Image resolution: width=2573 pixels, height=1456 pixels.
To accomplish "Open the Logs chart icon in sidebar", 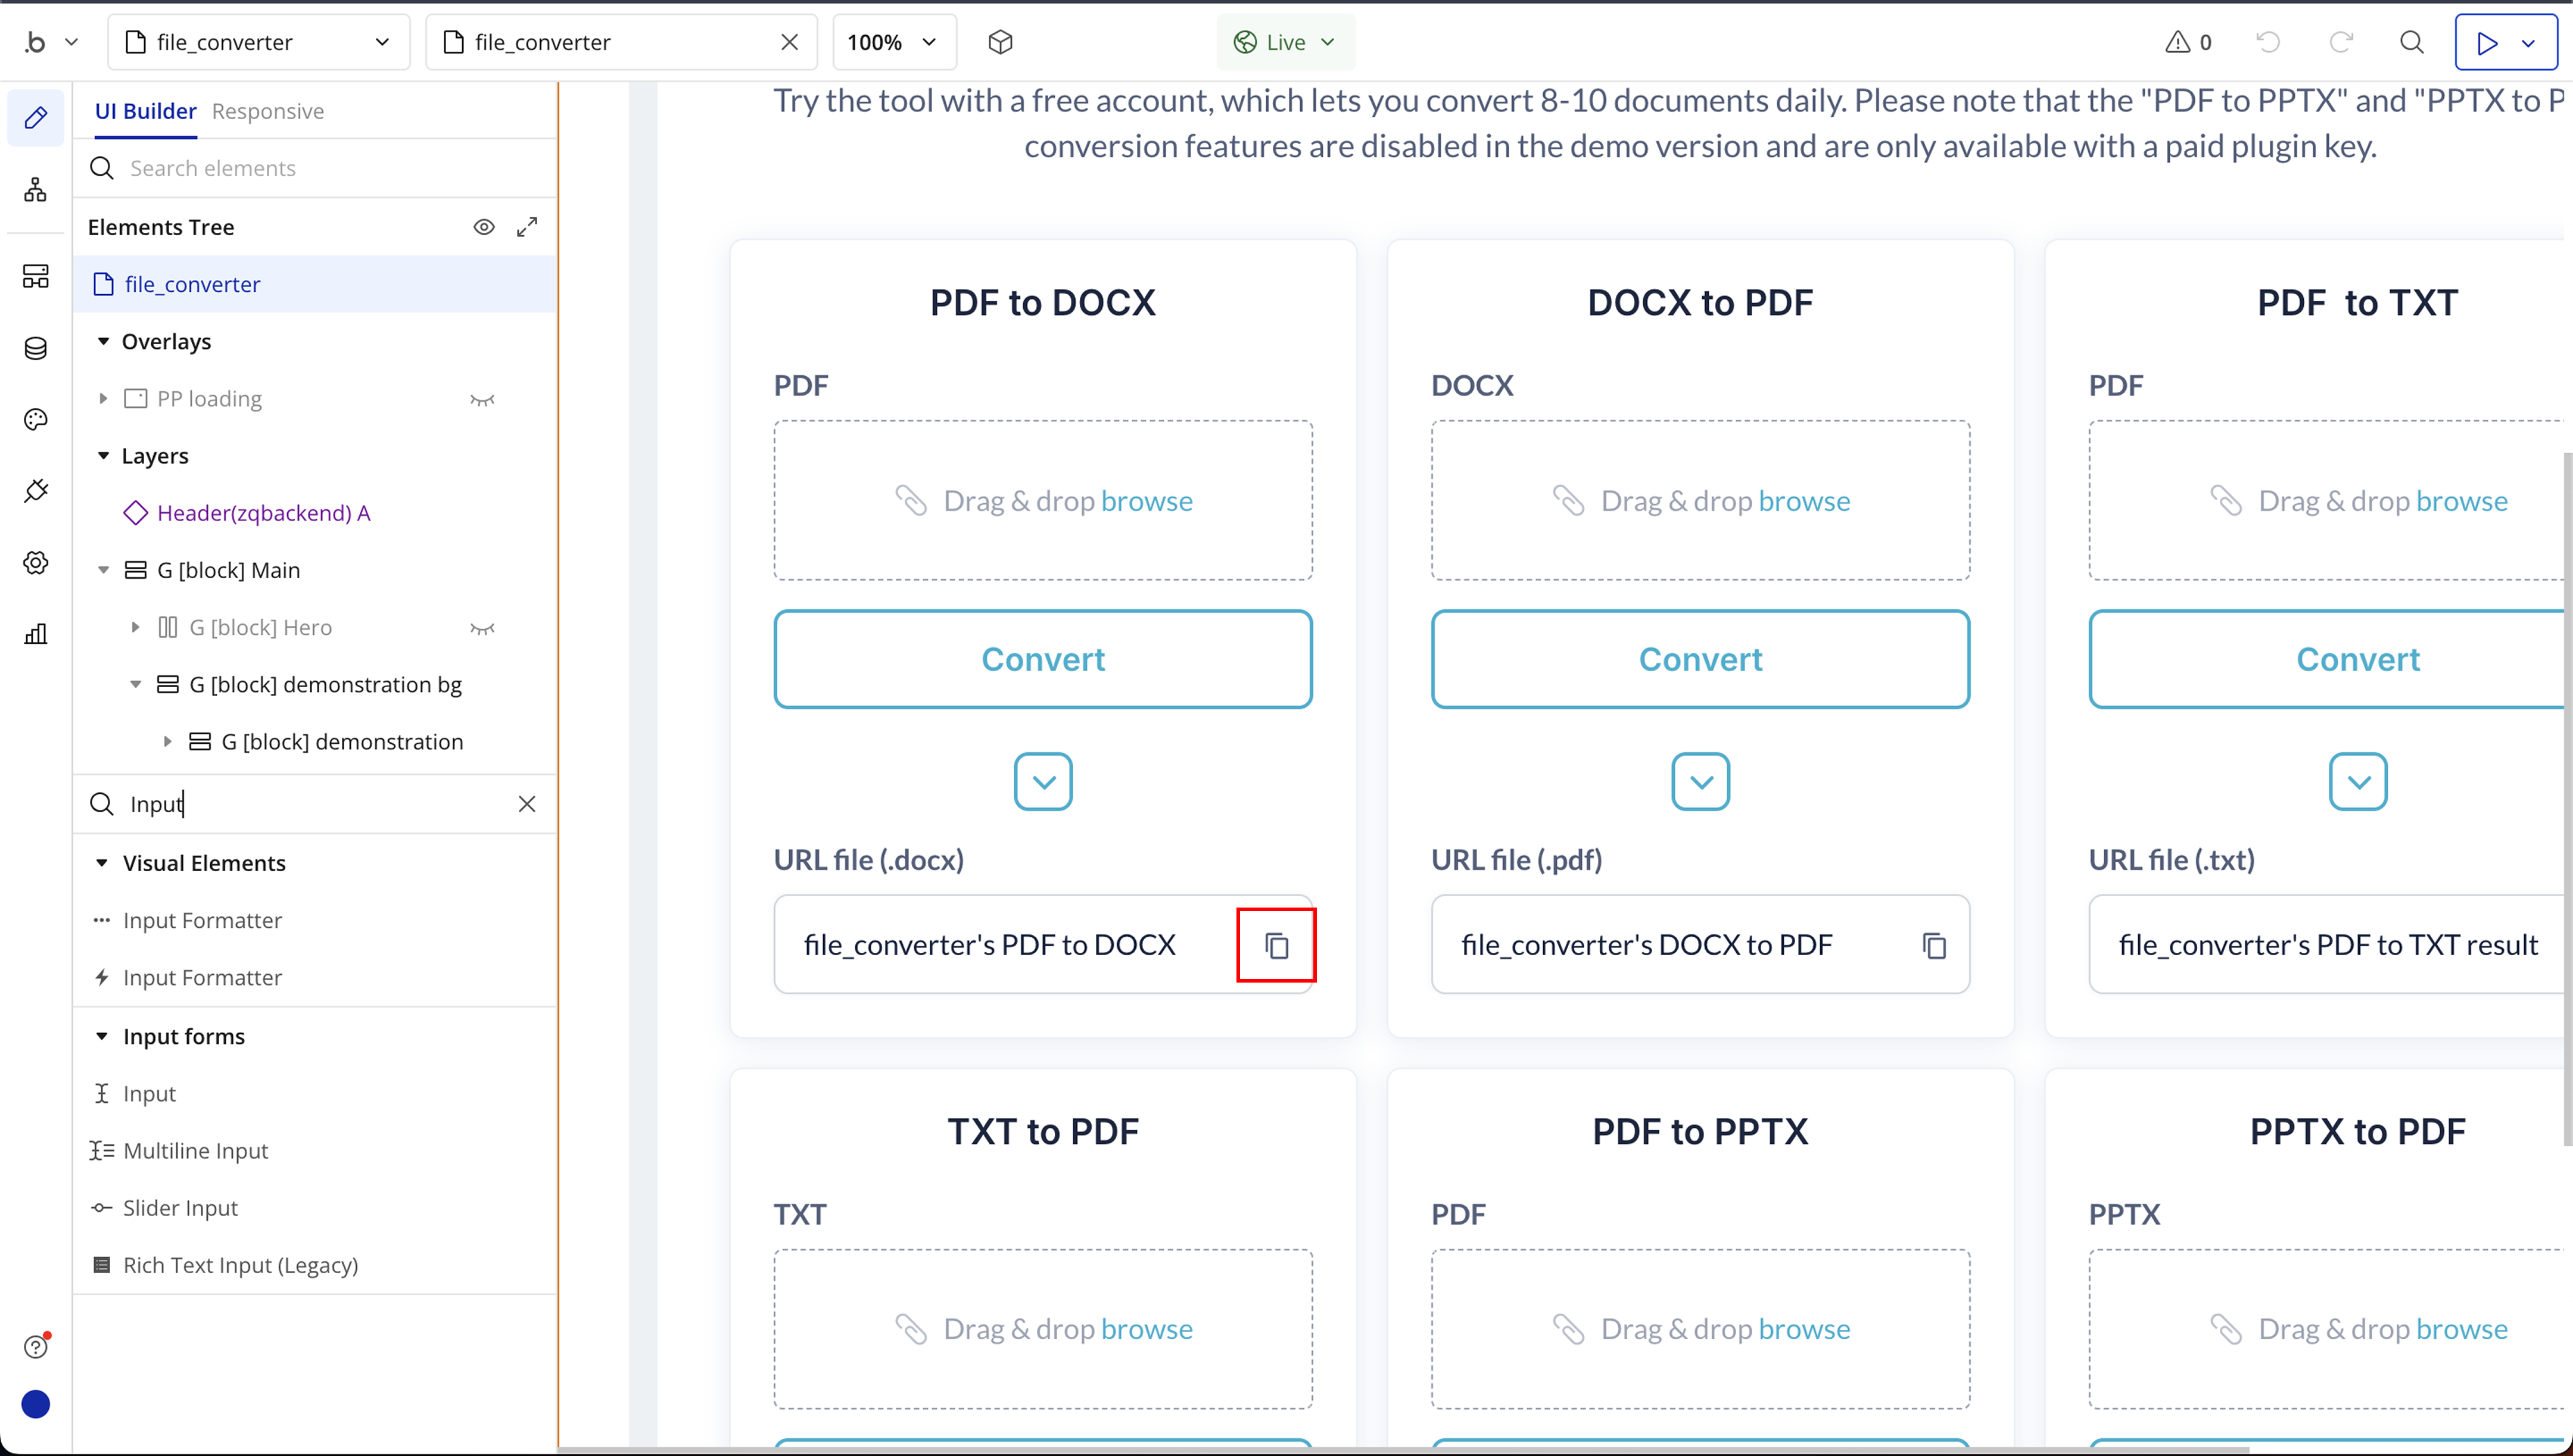I will [36, 634].
